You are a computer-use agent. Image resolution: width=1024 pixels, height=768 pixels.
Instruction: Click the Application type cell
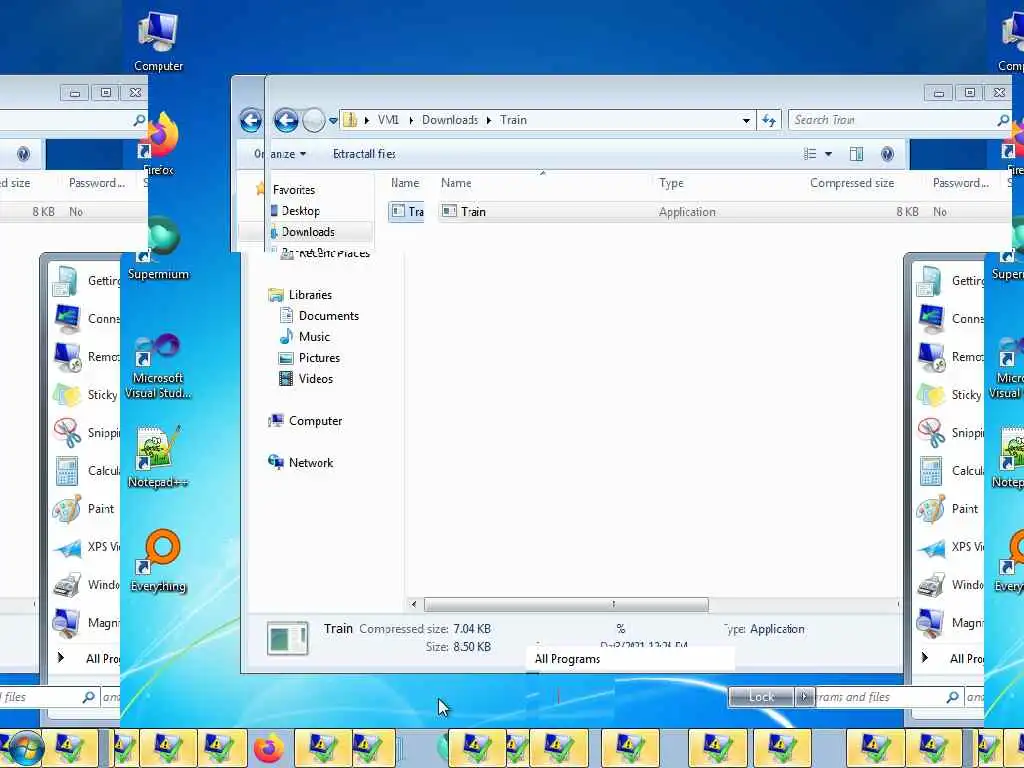(x=687, y=212)
